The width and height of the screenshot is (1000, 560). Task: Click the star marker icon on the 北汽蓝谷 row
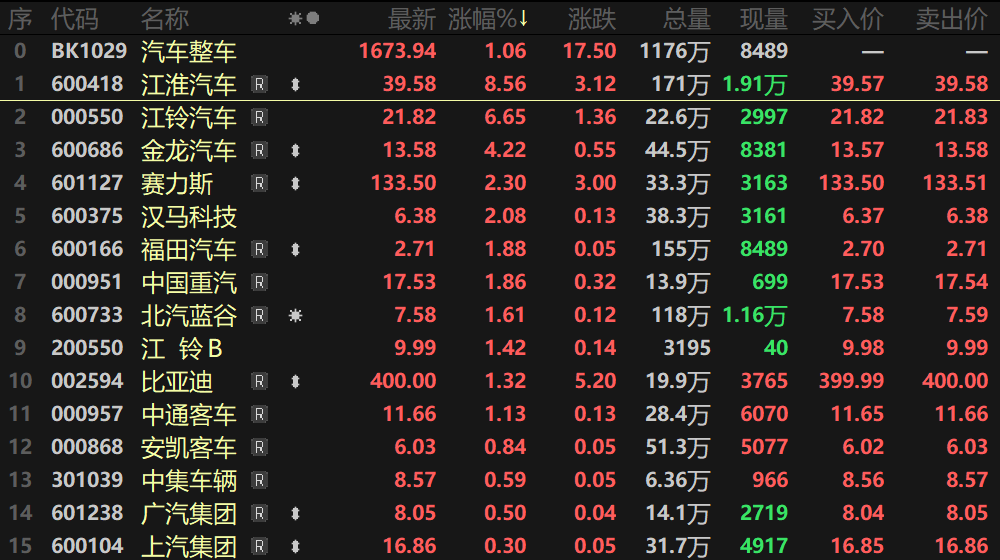(295, 316)
